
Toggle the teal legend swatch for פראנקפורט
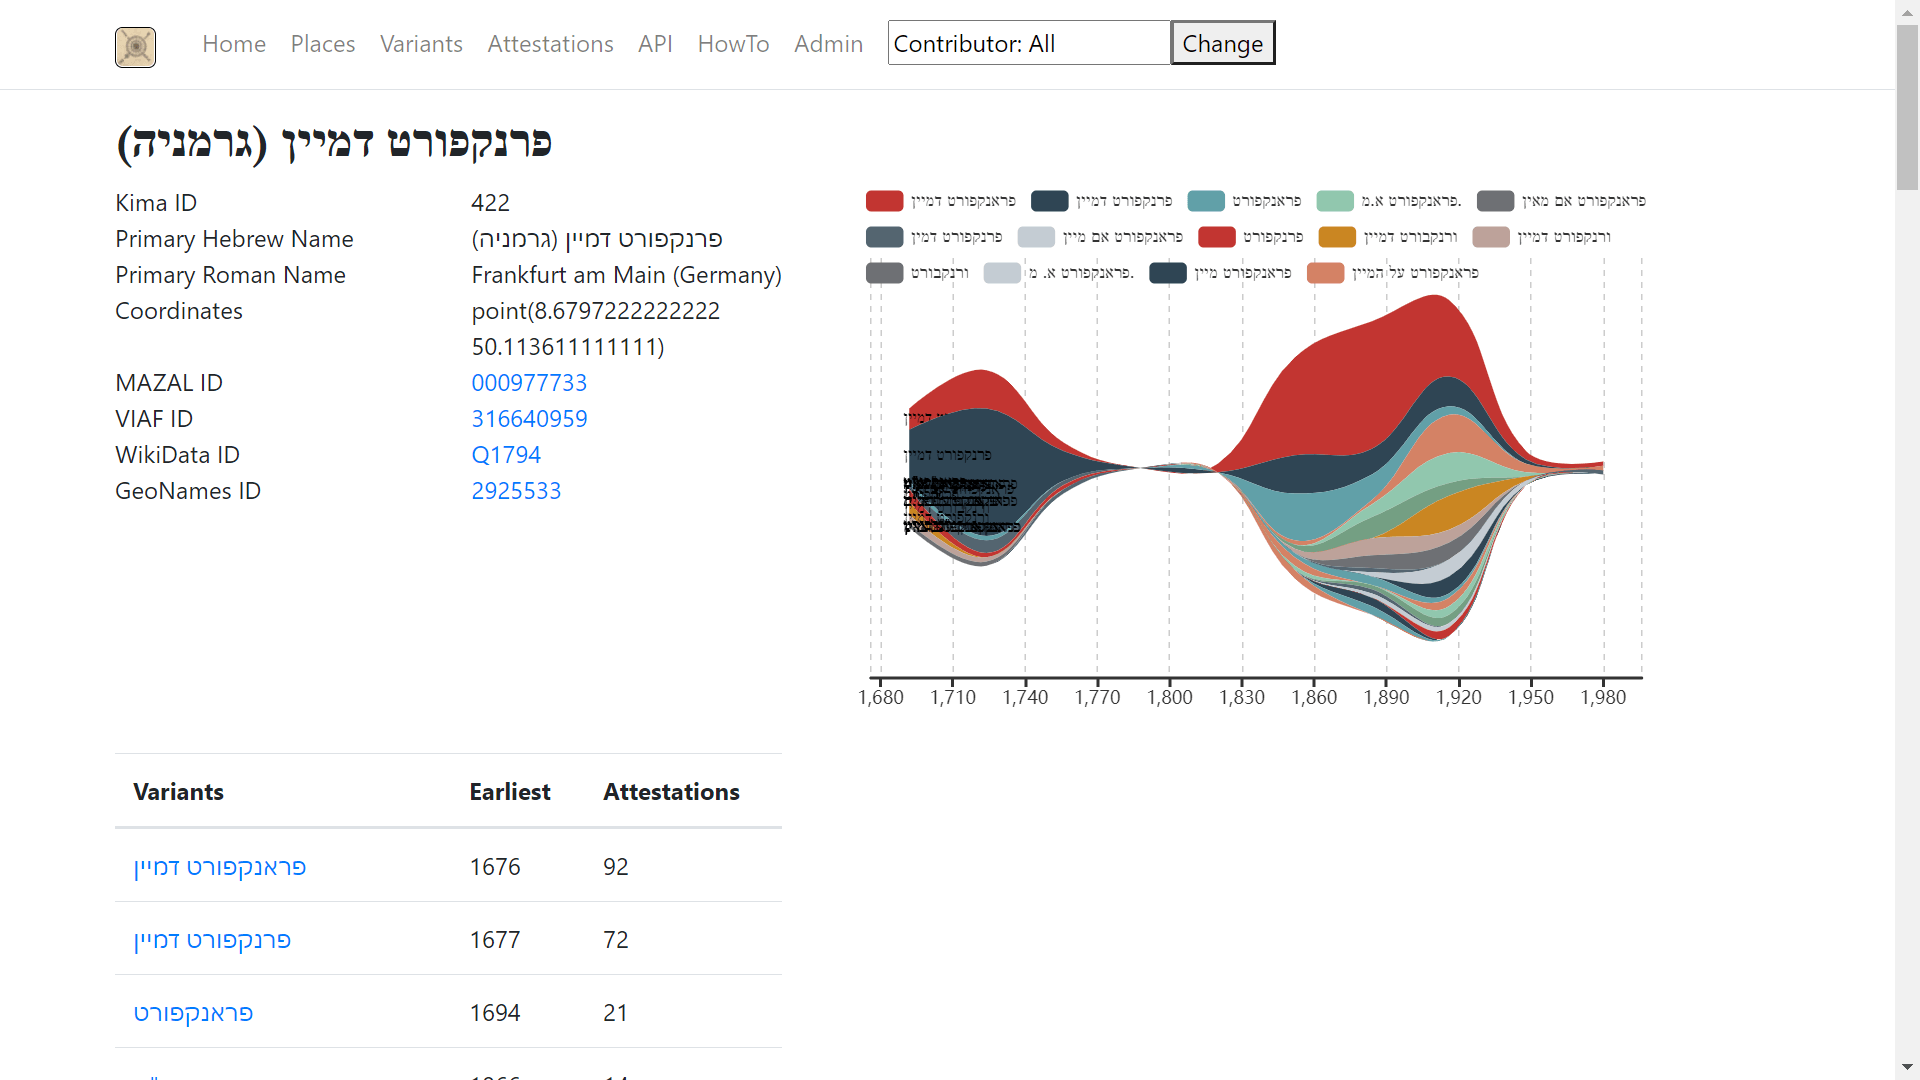coord(1206,201)
